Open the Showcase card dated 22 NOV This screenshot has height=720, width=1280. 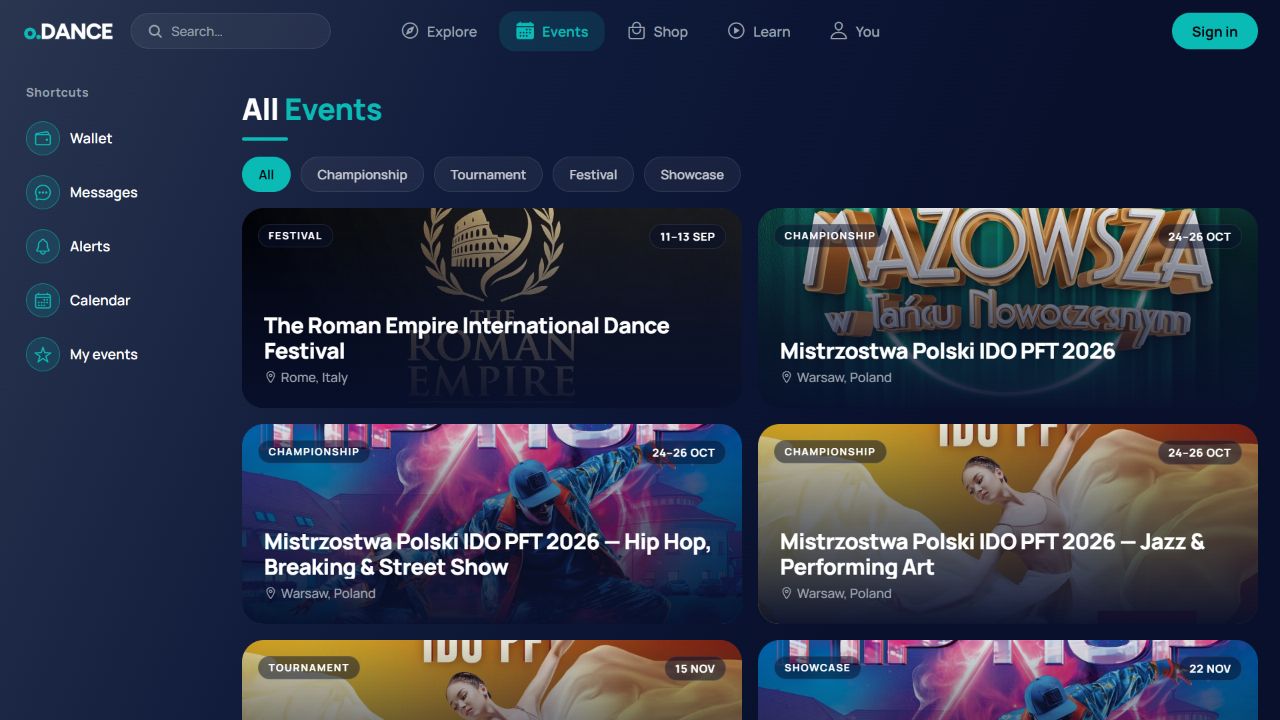[x=1008, y=680]
